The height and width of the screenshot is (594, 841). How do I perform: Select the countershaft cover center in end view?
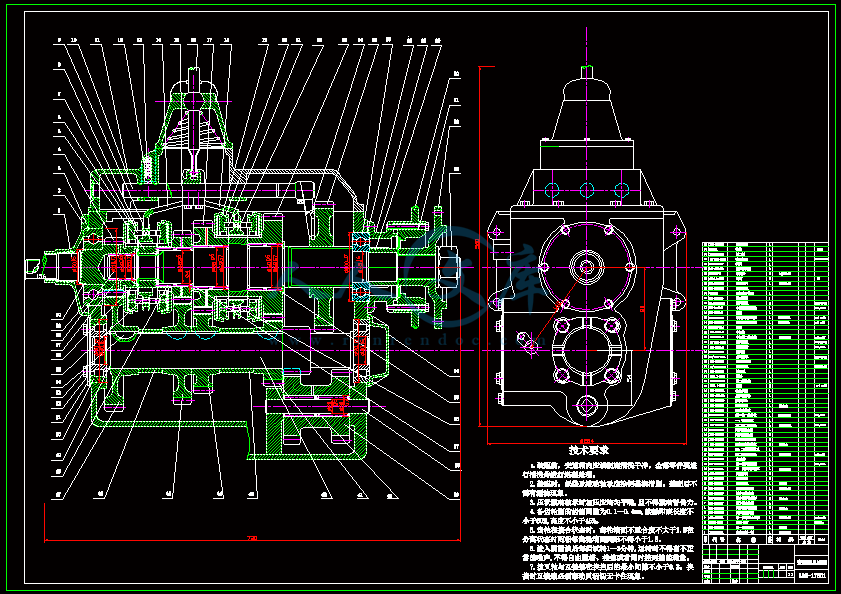pyautogui.click(x=587, y=350)
